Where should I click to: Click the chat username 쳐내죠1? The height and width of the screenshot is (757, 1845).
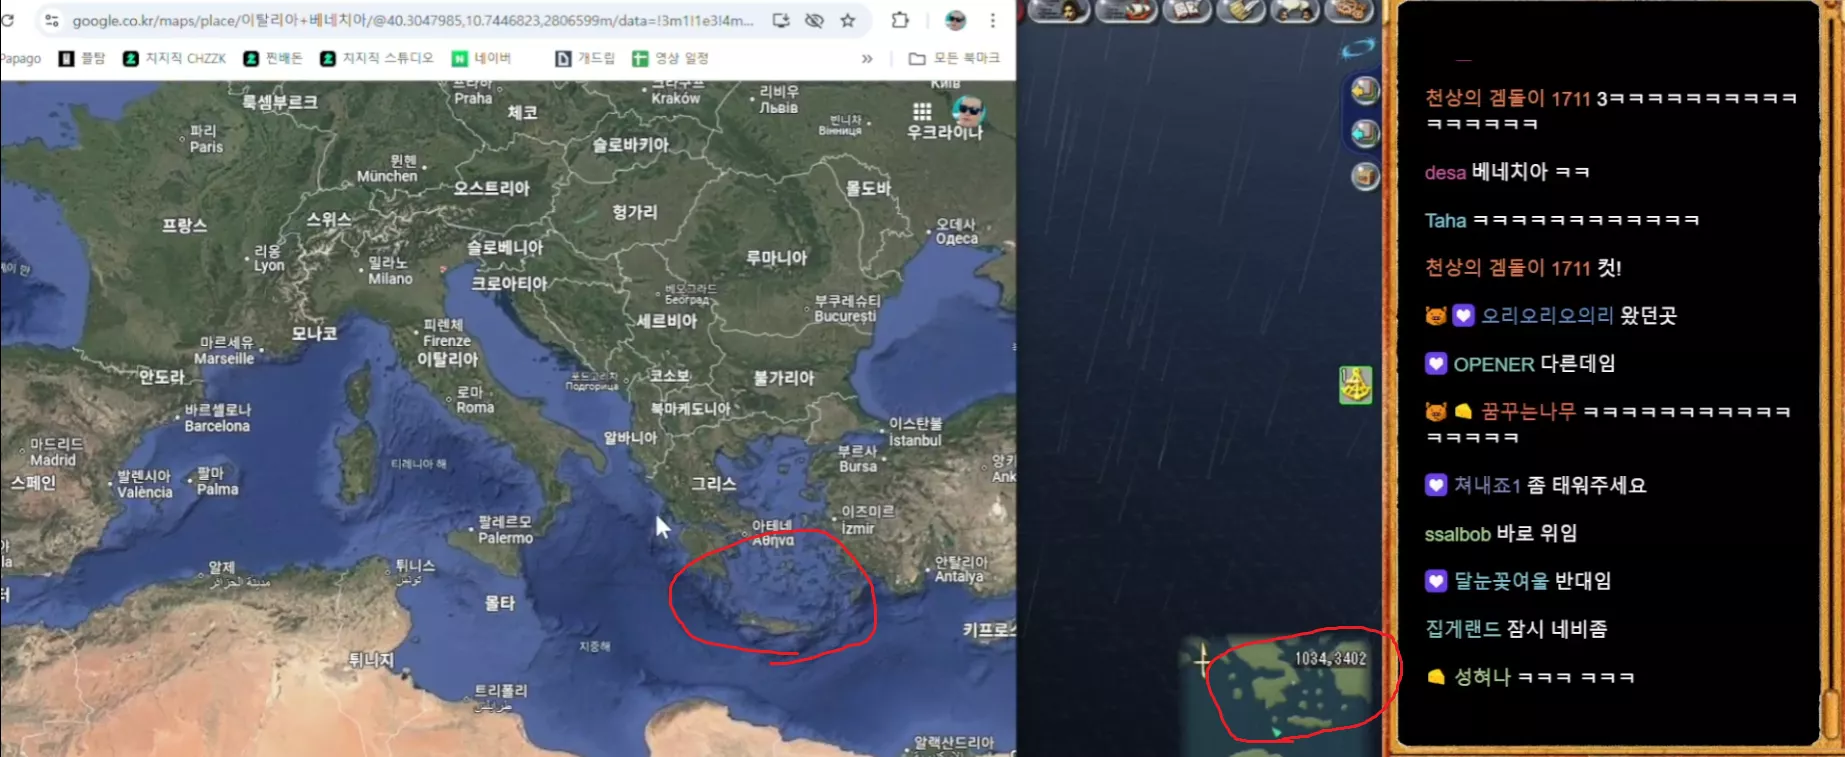[1487, 486]
